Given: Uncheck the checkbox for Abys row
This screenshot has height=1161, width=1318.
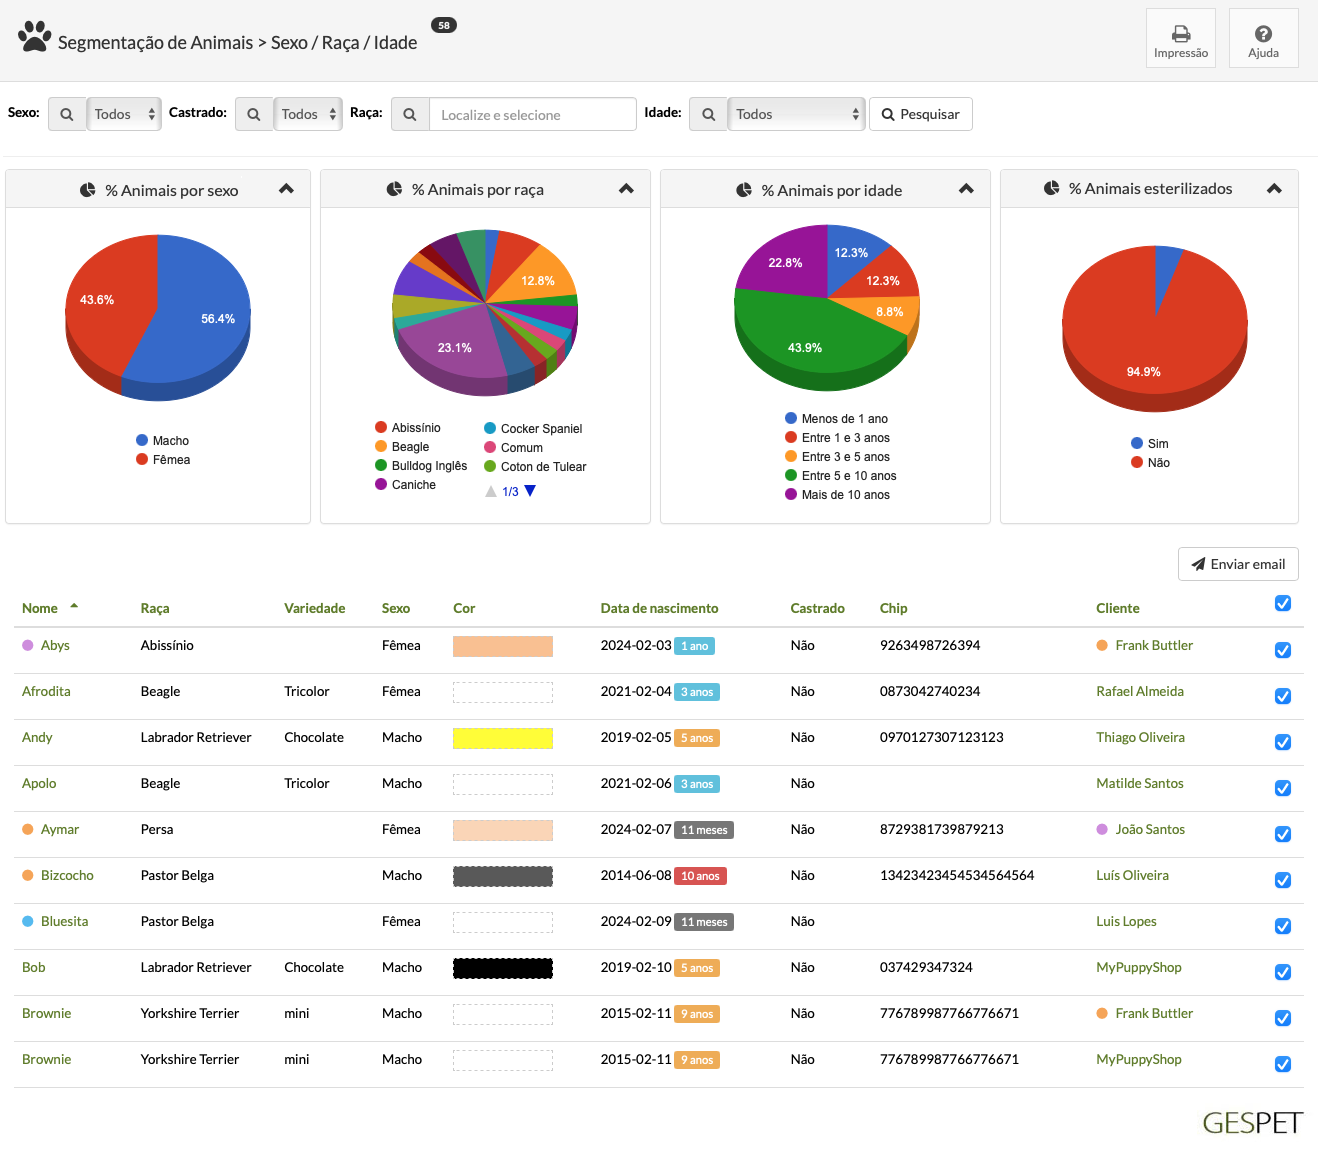Looking at the screenshot, I should coord(1283,650).
